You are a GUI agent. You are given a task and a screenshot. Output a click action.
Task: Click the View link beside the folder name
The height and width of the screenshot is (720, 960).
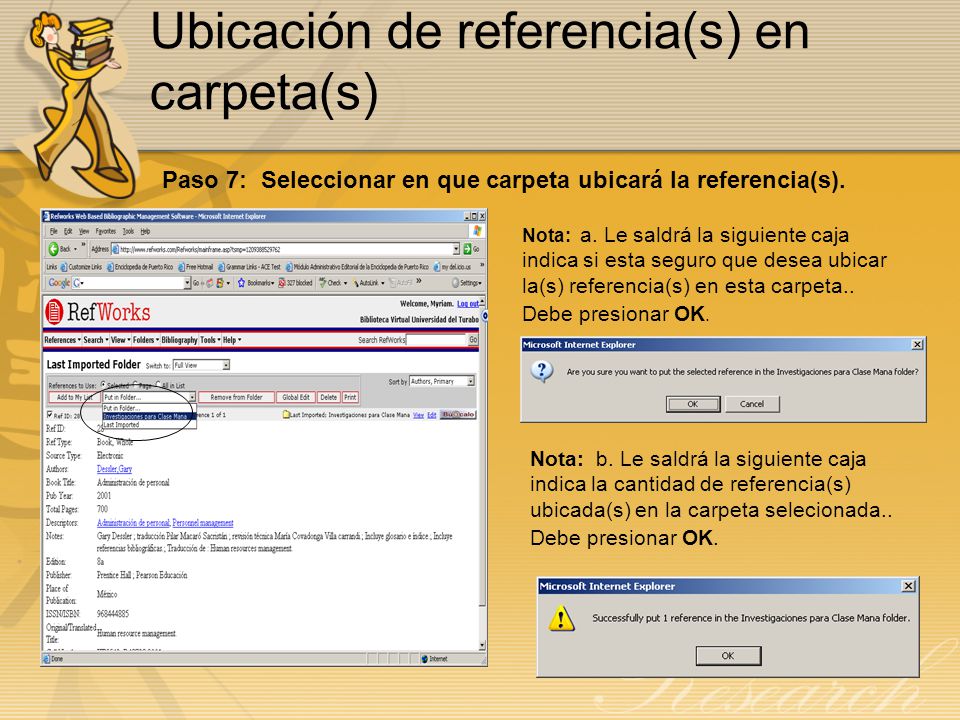[418, 415]
